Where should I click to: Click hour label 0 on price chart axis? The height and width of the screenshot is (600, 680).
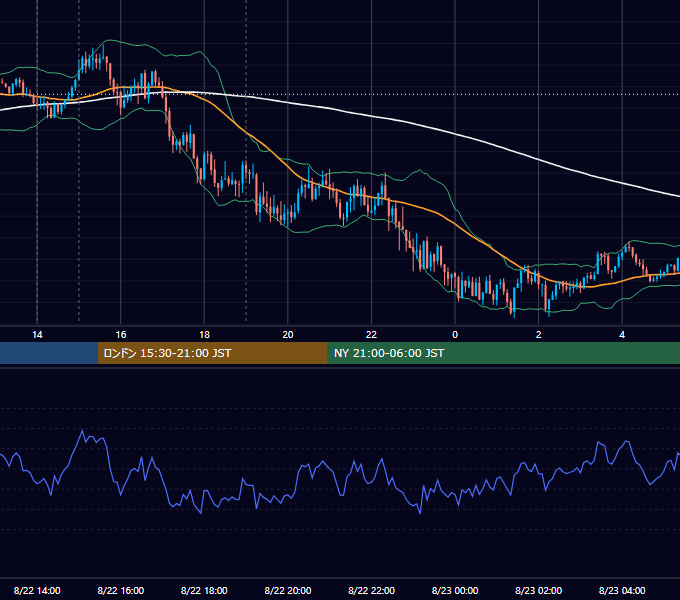coord(455,335)
